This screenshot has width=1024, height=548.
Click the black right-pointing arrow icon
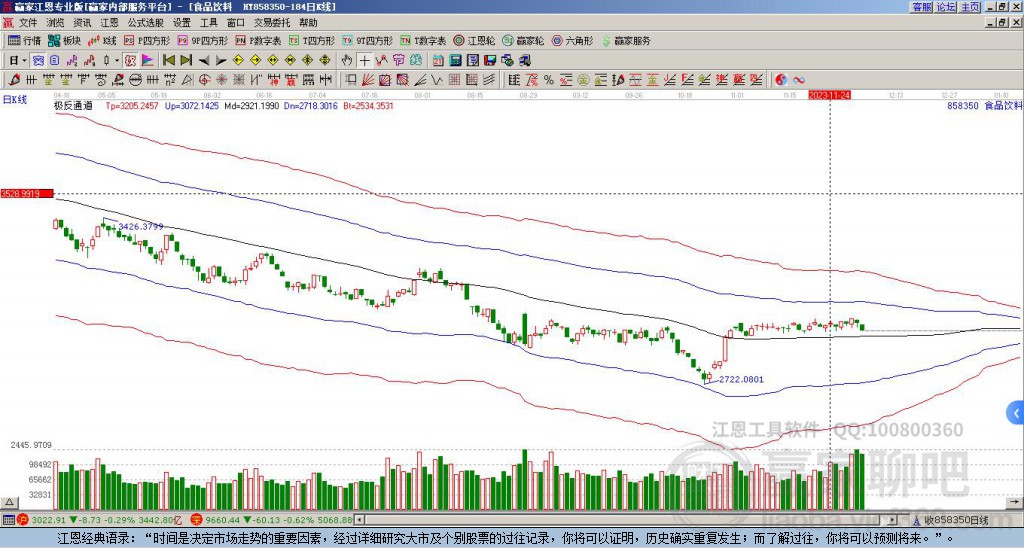221,61
